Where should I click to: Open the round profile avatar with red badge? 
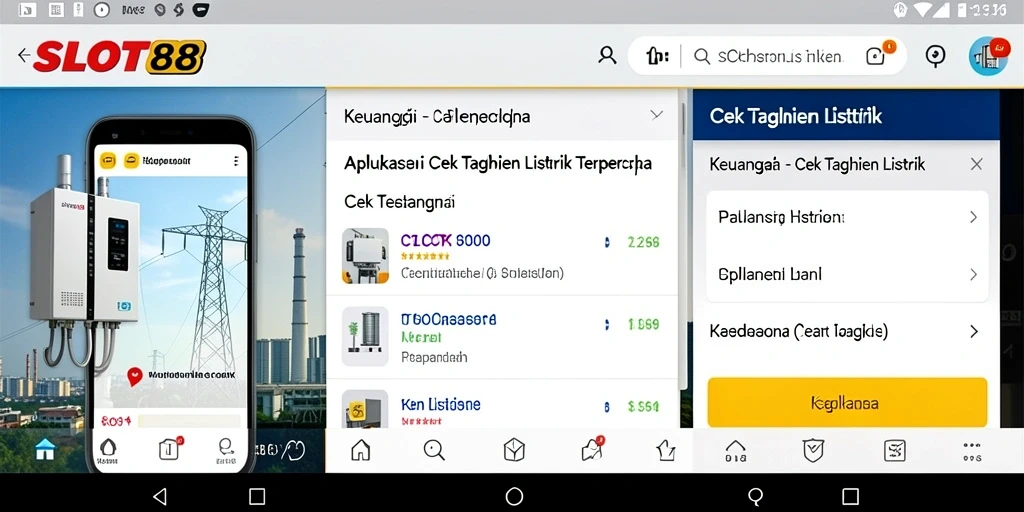(989, 56)
